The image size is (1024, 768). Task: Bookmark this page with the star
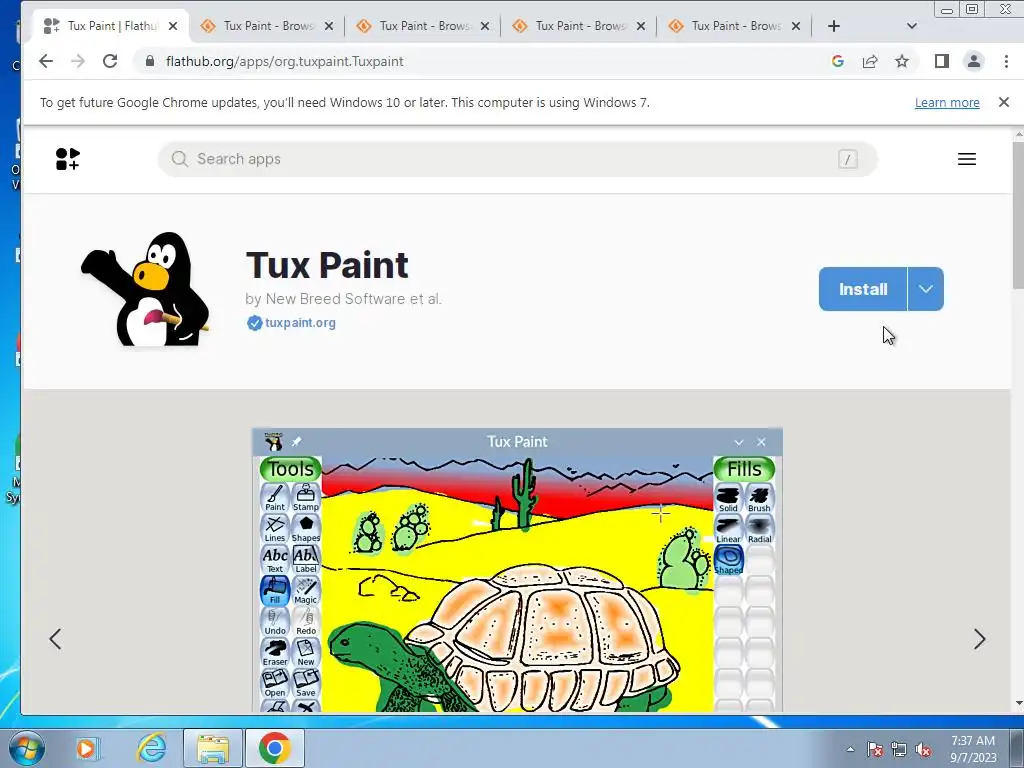(x=902, y=61)
